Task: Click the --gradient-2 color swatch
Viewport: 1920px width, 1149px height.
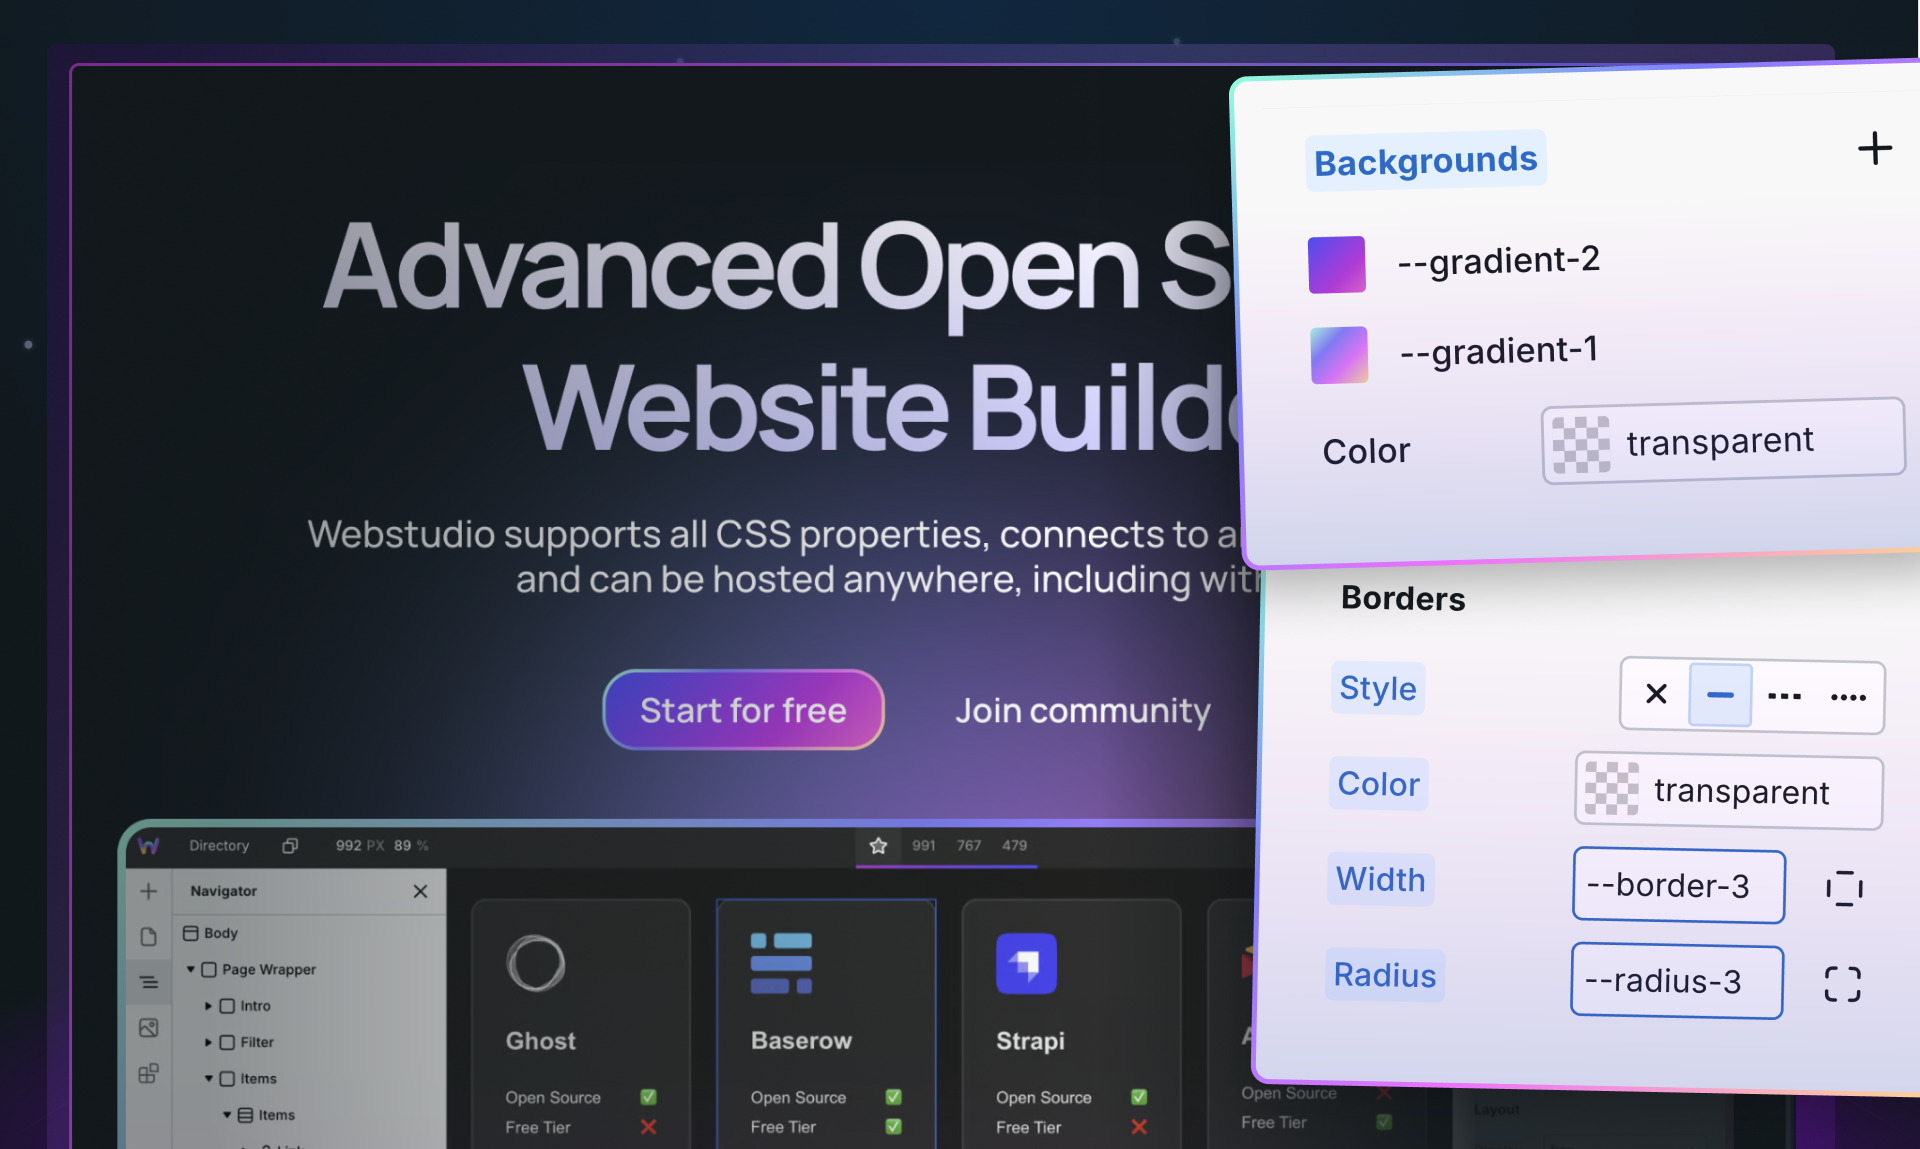Action: pyautogui.click(x=1337, y=264)
